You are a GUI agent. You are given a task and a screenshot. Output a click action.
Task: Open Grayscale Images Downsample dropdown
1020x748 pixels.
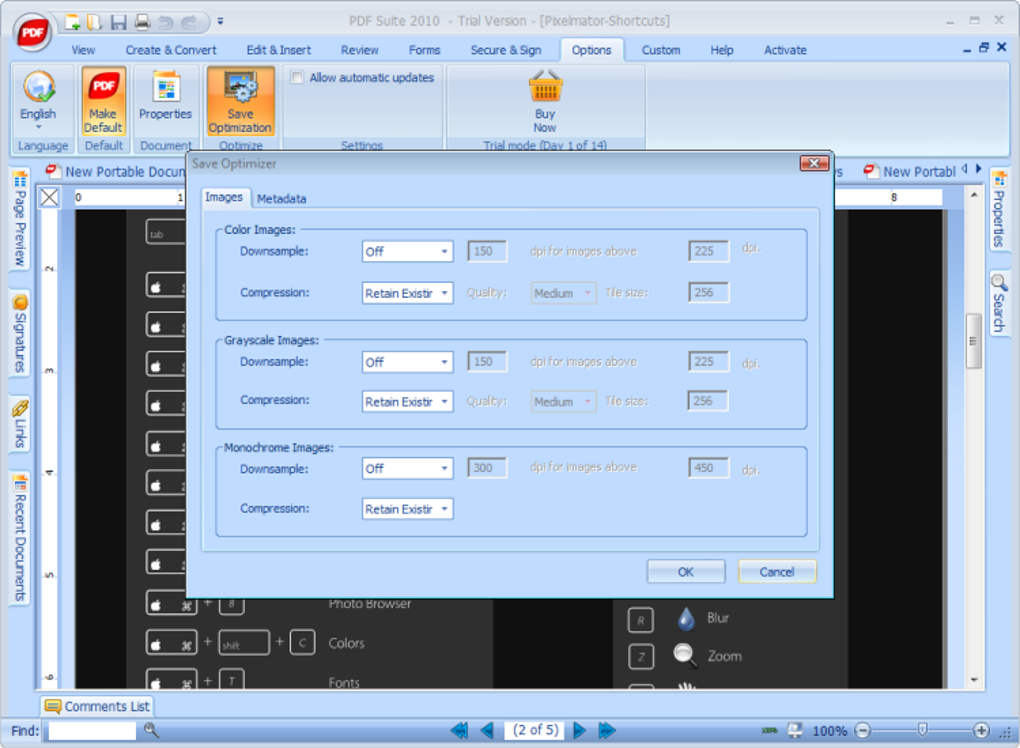coord(407,362)
